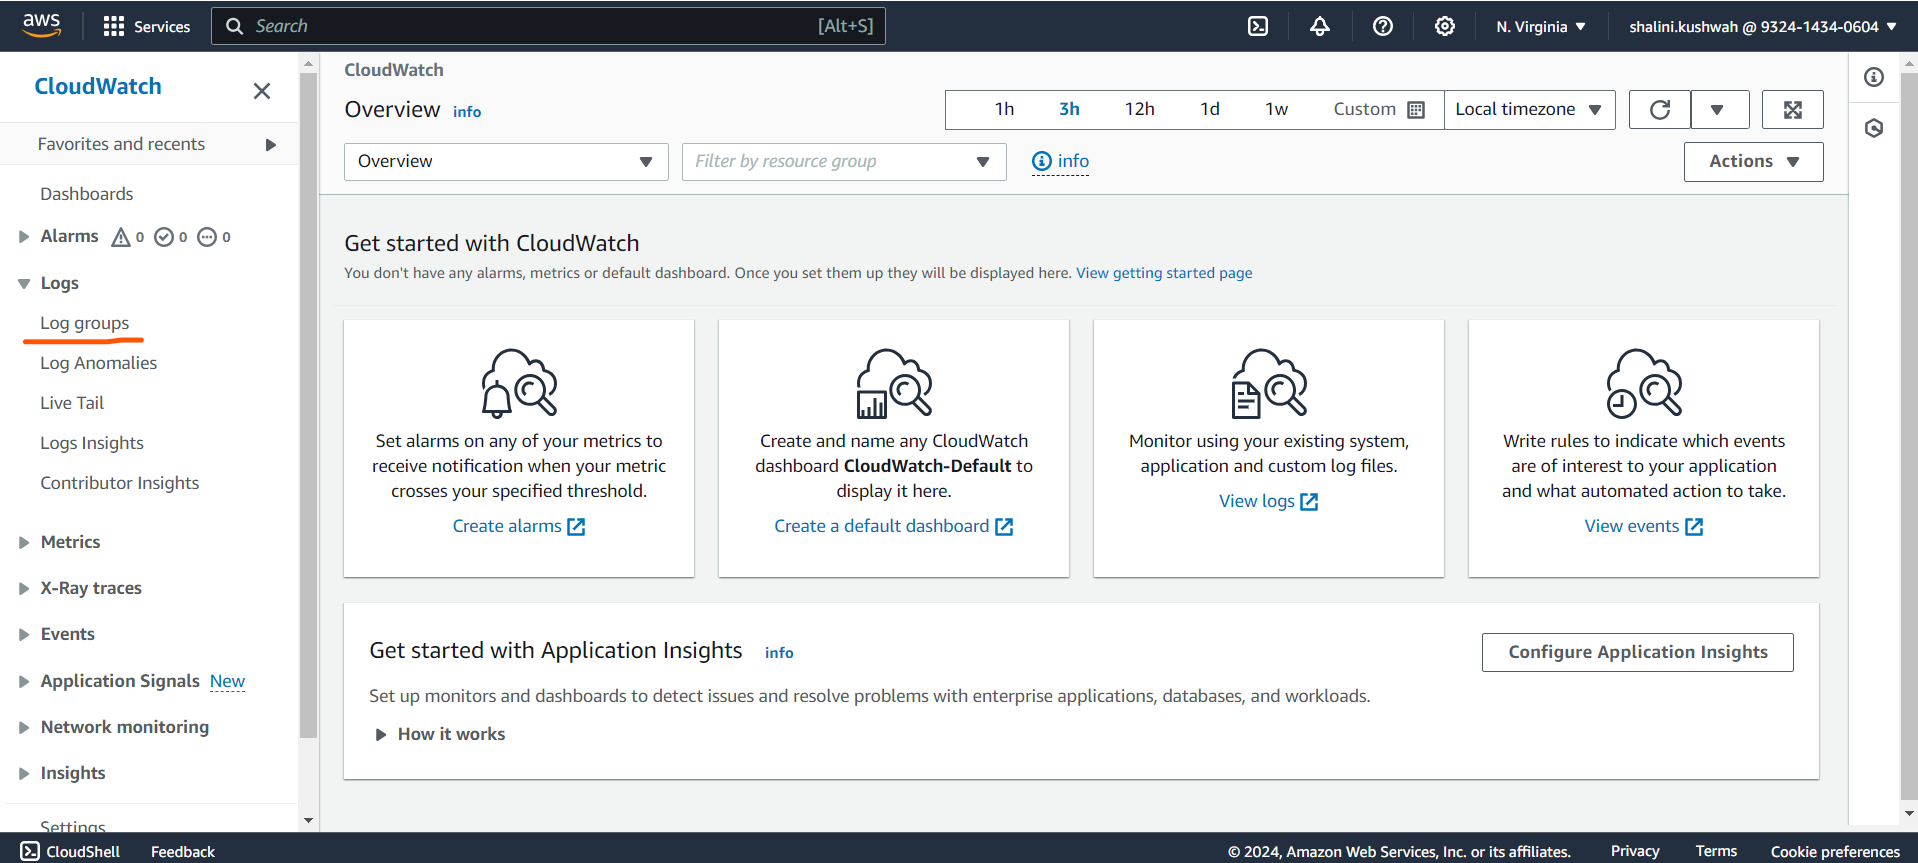
Task: Click the Create alarms link
Action: click(x=519, y=526)
